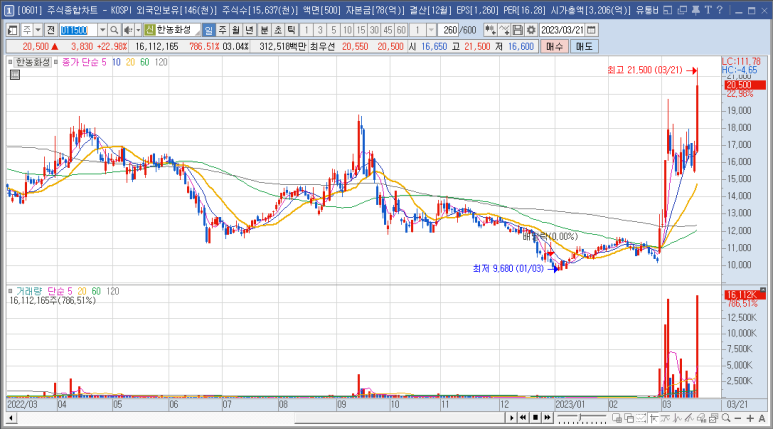Click the 거래량 volume legend label
Screen dimensions: 773x429
point(29,291)
